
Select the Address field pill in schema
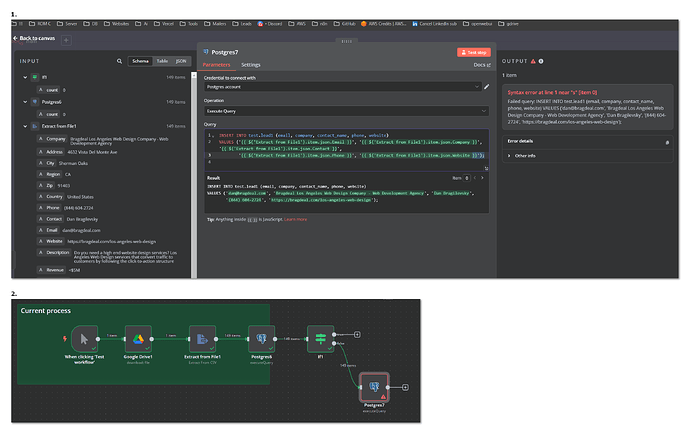pyautogui.click(x=51, y=152)
